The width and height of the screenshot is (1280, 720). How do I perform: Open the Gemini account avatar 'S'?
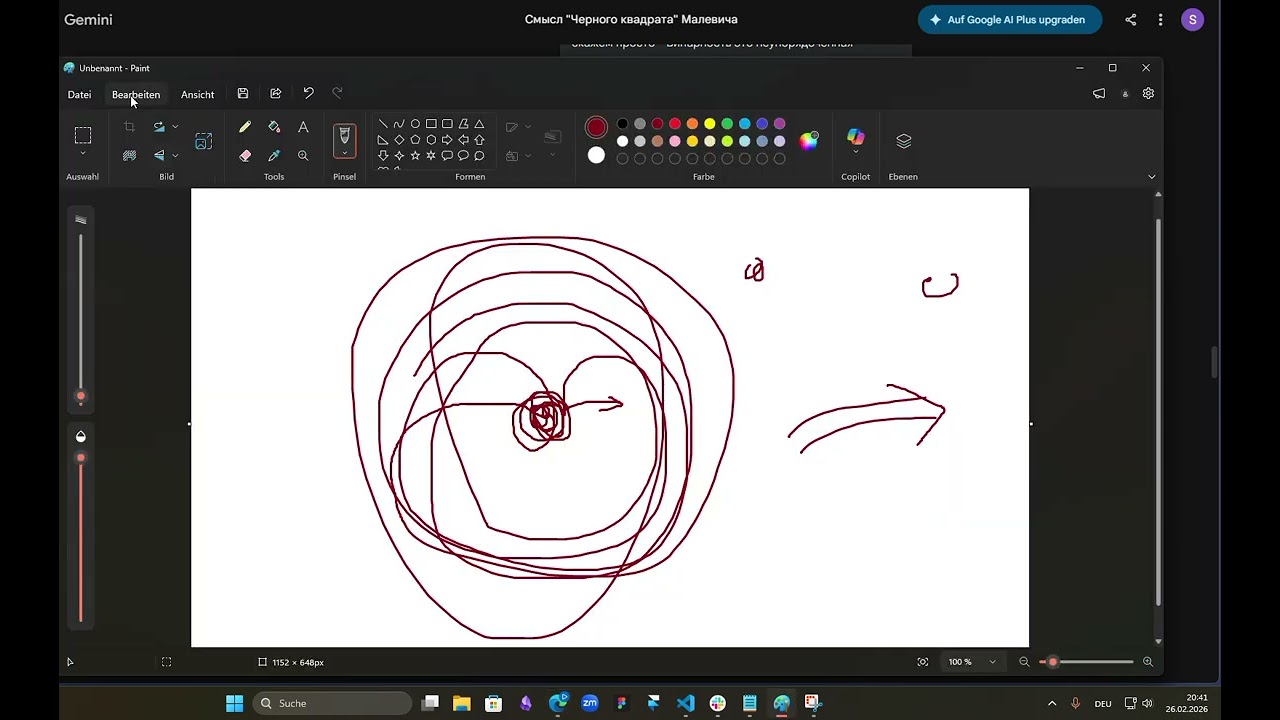[1192, 20]
